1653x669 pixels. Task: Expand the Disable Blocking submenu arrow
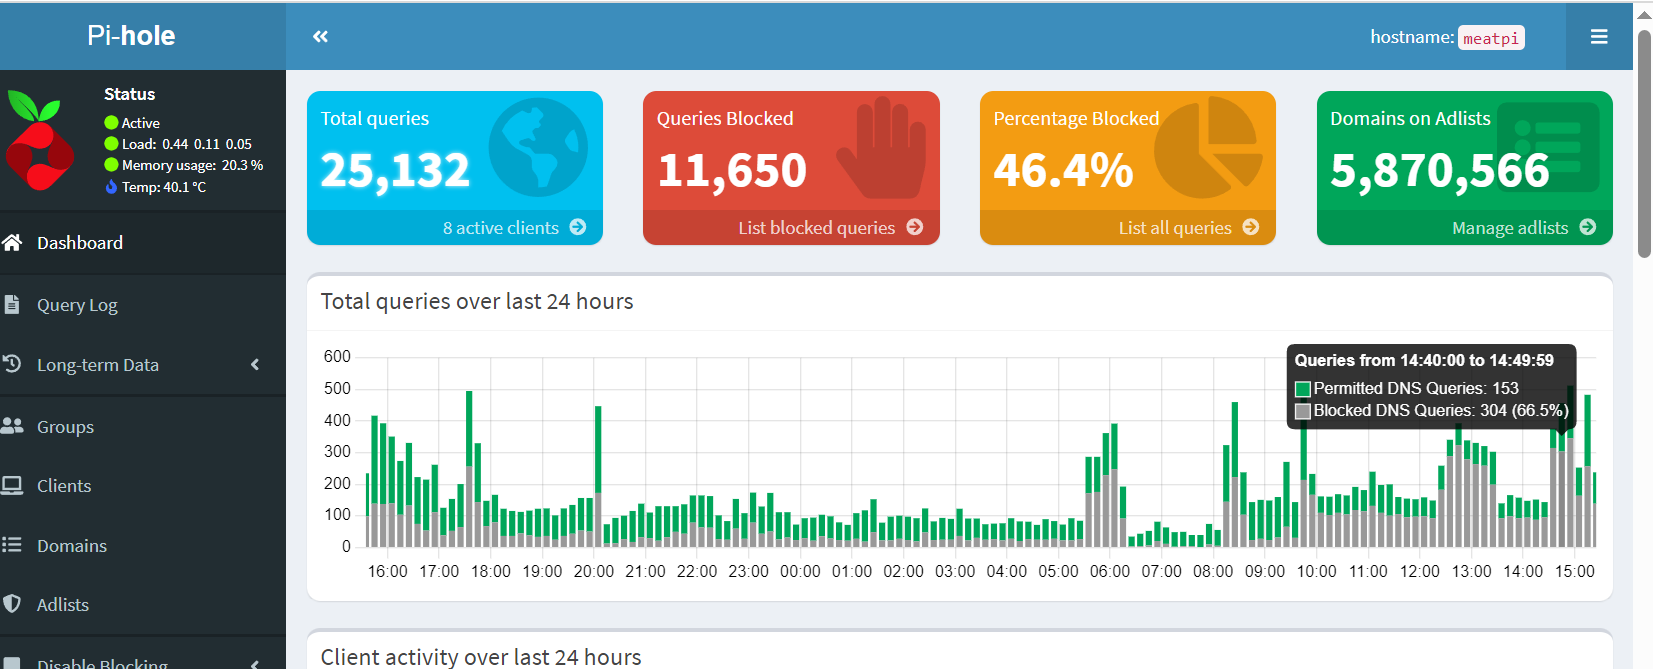(x=255, y=664)
